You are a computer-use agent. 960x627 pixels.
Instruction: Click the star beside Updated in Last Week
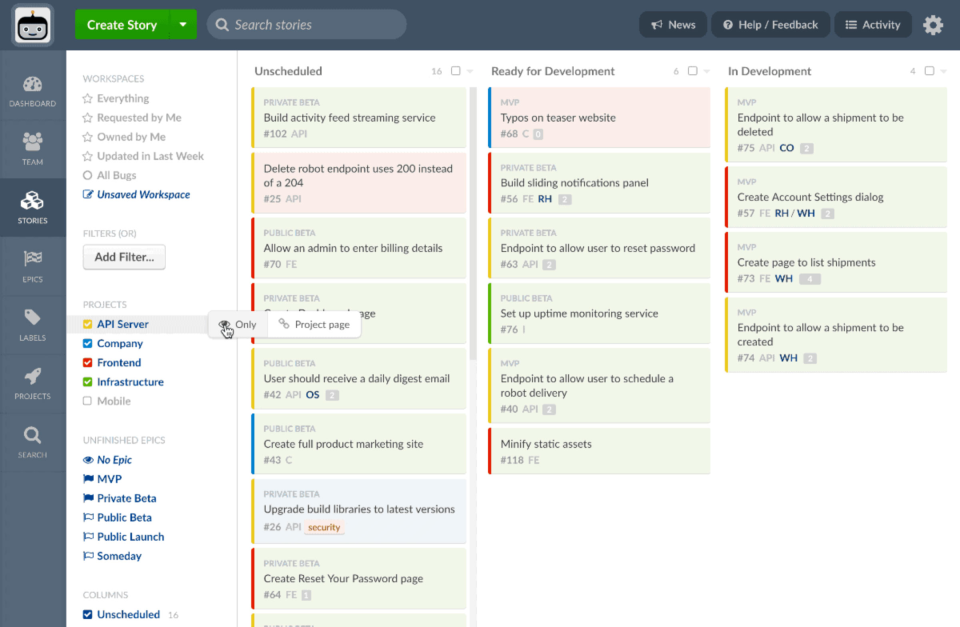[x=88, y=156]
